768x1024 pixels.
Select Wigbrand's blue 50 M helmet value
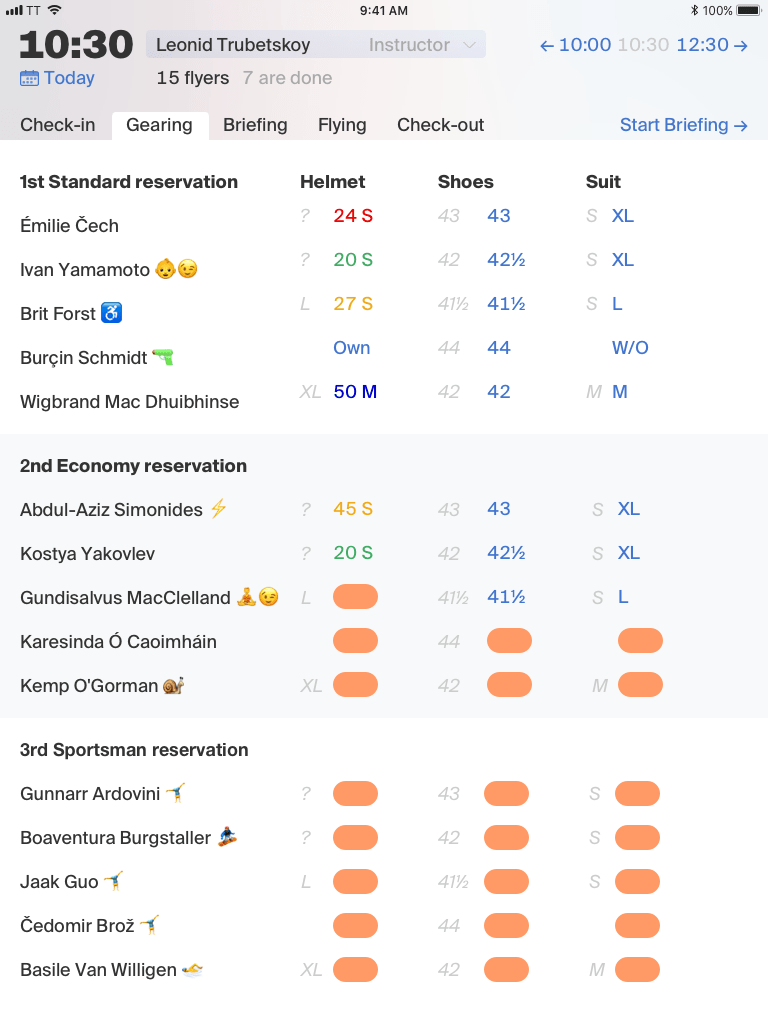(x=355, y=391)
